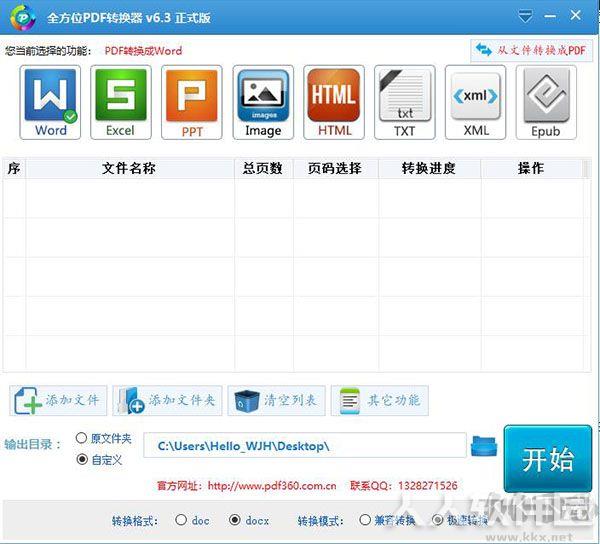Screen dimensions: 600x544
Task: Click the 添加文件夹 add folder button
Action: click(x=167, y=401)
